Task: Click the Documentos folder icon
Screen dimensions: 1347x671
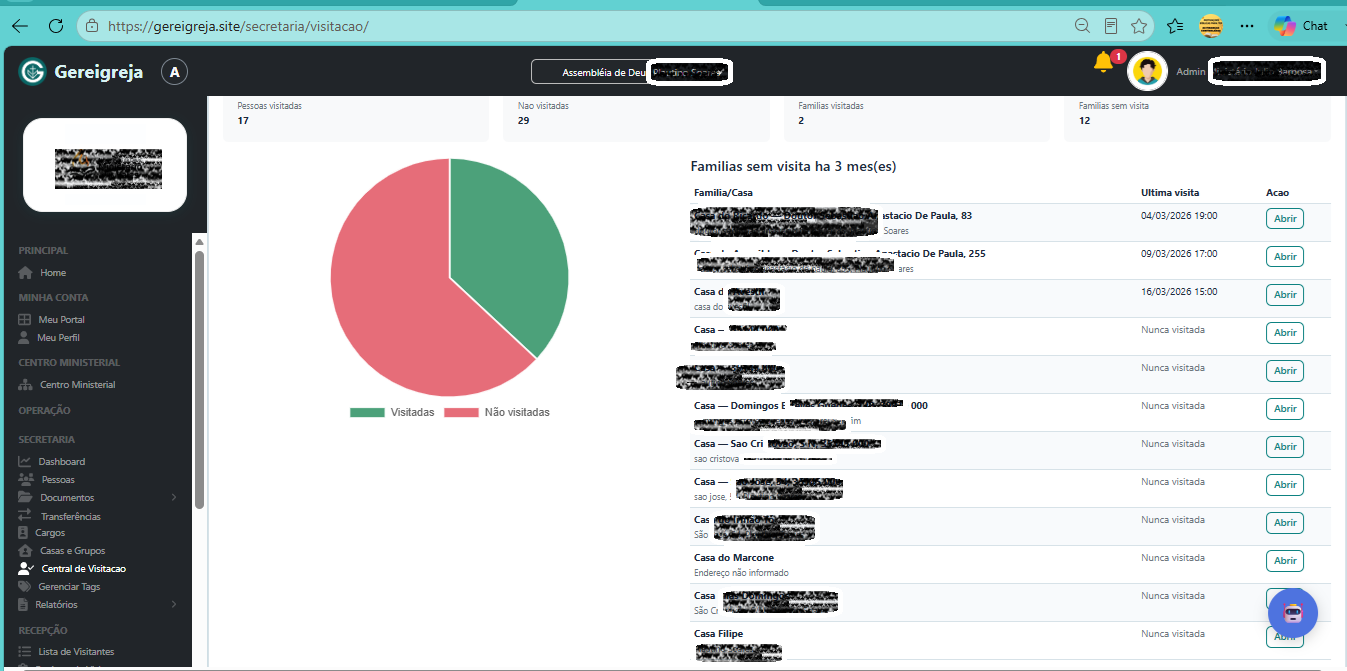Action: click(25, 497)
